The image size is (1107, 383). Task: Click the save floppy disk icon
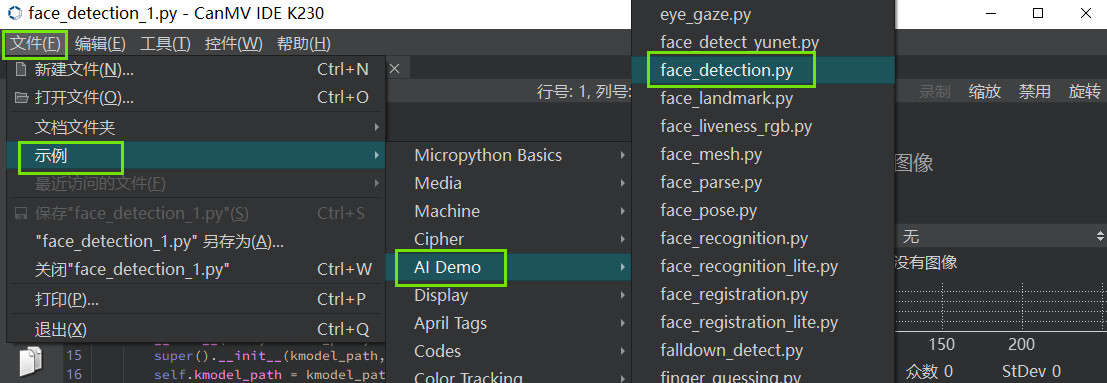21,213
